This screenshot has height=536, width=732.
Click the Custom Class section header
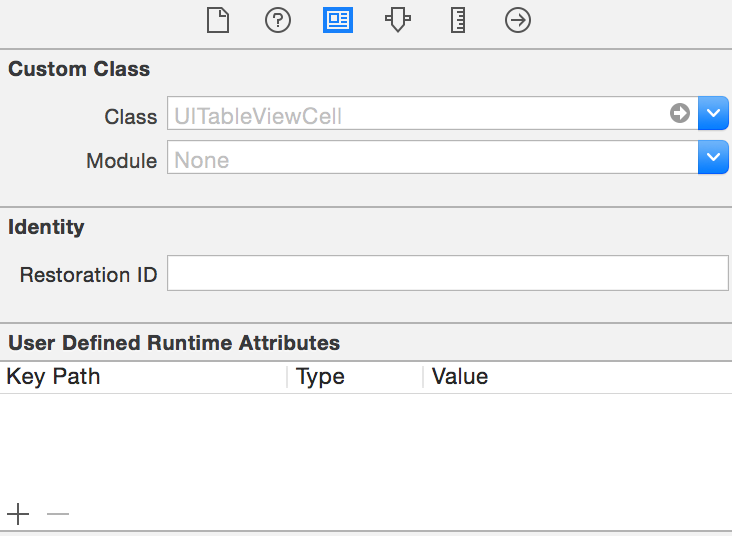click(x=79, y=69)
